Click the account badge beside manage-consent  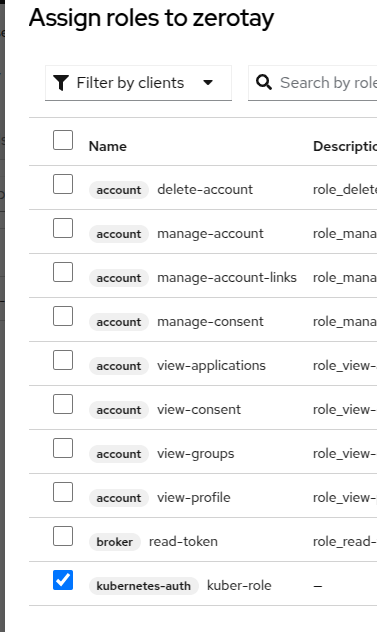[x=119, y=322]
